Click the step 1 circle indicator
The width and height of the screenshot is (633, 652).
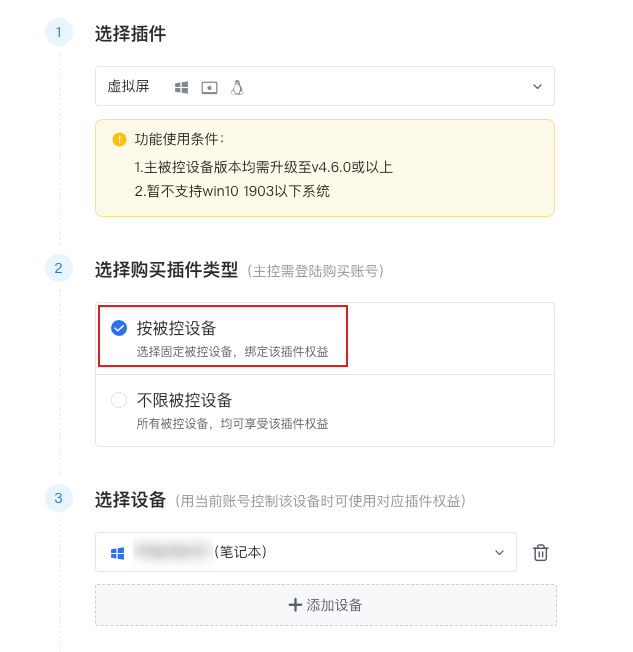[59, 32]
